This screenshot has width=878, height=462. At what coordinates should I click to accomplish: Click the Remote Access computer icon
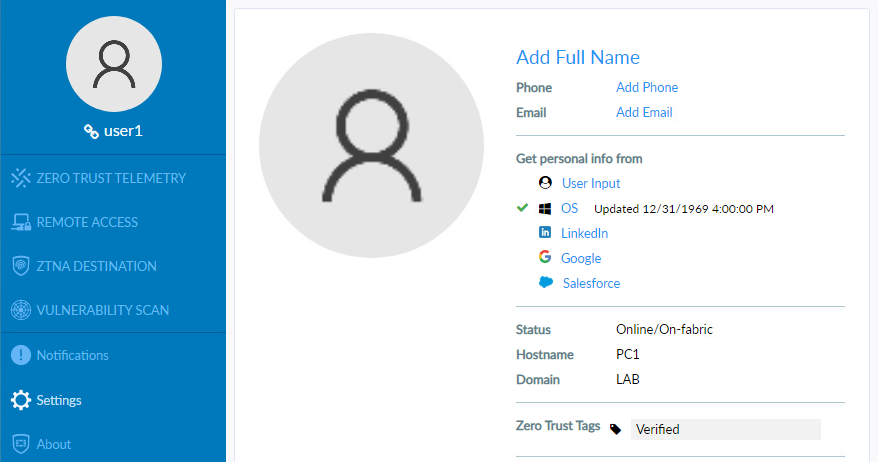point(21,222)
